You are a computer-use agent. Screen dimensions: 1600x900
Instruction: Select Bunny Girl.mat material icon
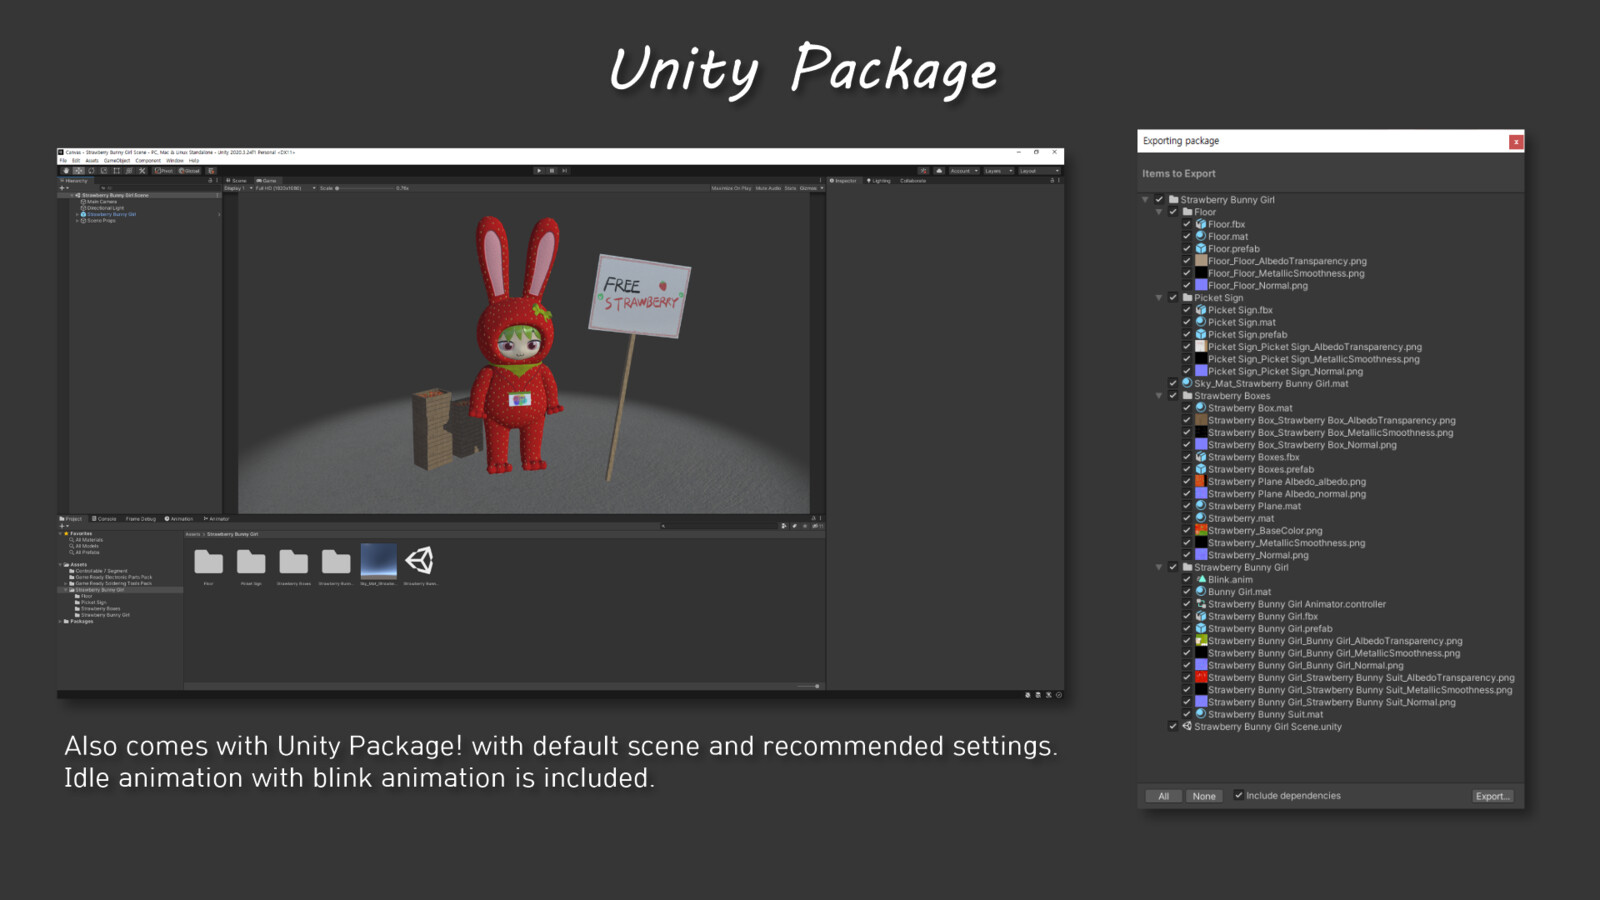click(1201, 591)
